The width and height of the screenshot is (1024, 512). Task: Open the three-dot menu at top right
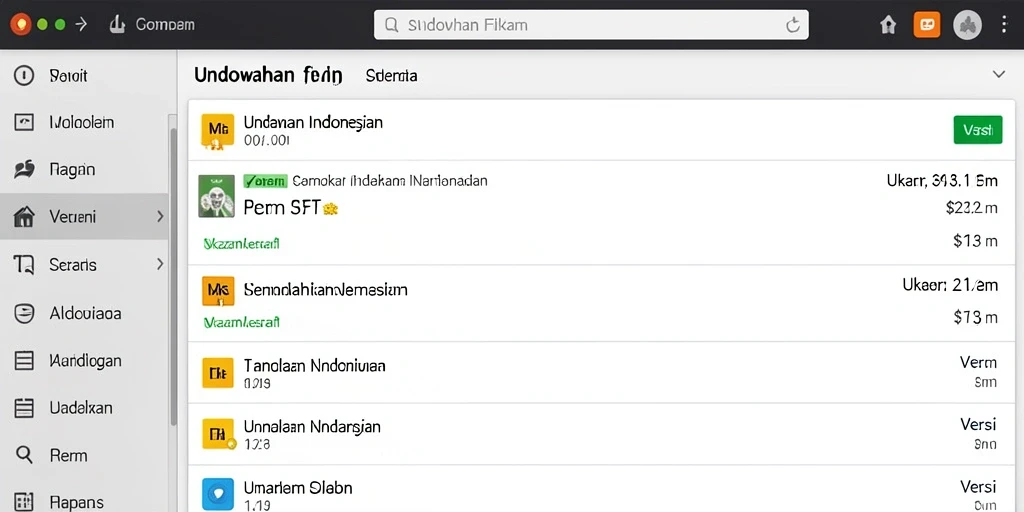(1004, 25)
